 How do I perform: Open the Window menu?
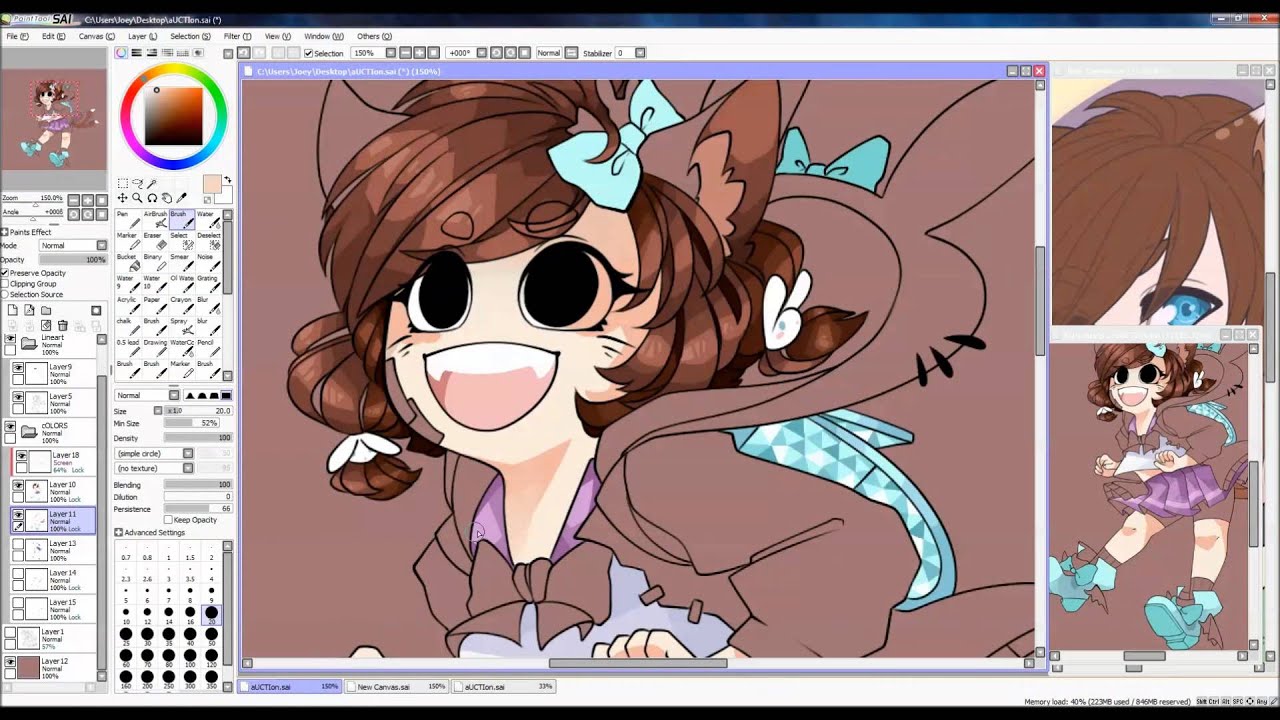pyautogui.click(x=323, y=36)
